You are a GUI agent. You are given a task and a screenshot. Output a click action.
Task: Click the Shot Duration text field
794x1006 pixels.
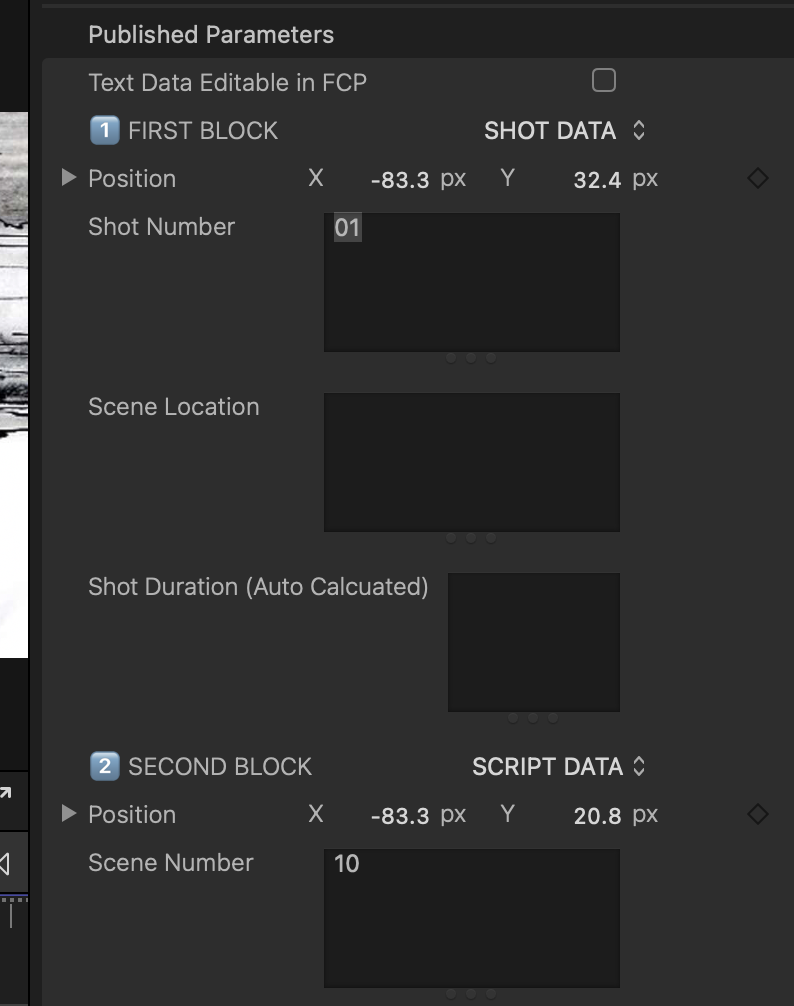pos(534,642)
